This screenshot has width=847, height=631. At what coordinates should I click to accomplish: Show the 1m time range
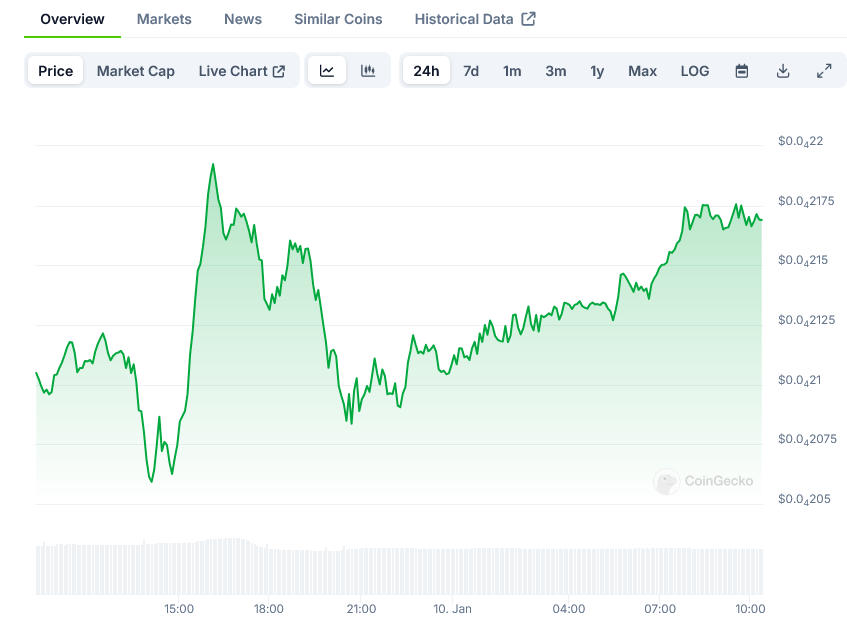tap(512, 71)
